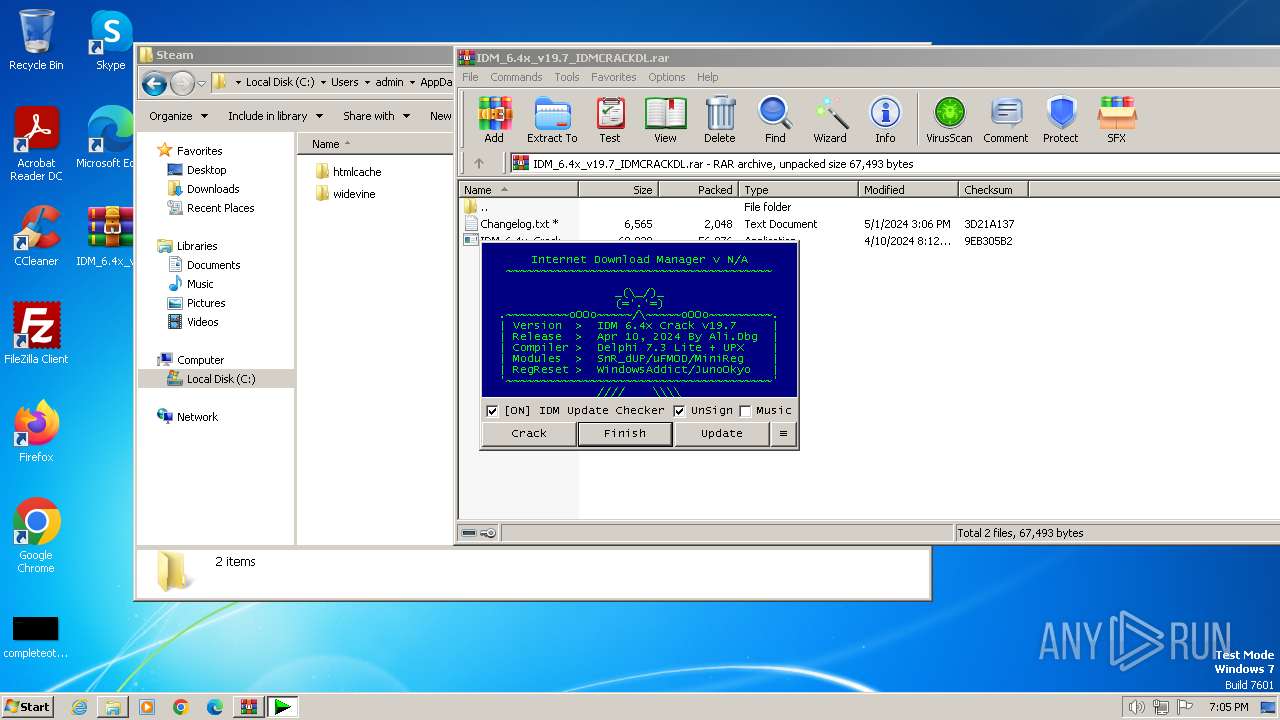This screenshot has width=1280, height=720.
Task: Expand the Explorer recent pages arrow
Action: click(202, 83)
